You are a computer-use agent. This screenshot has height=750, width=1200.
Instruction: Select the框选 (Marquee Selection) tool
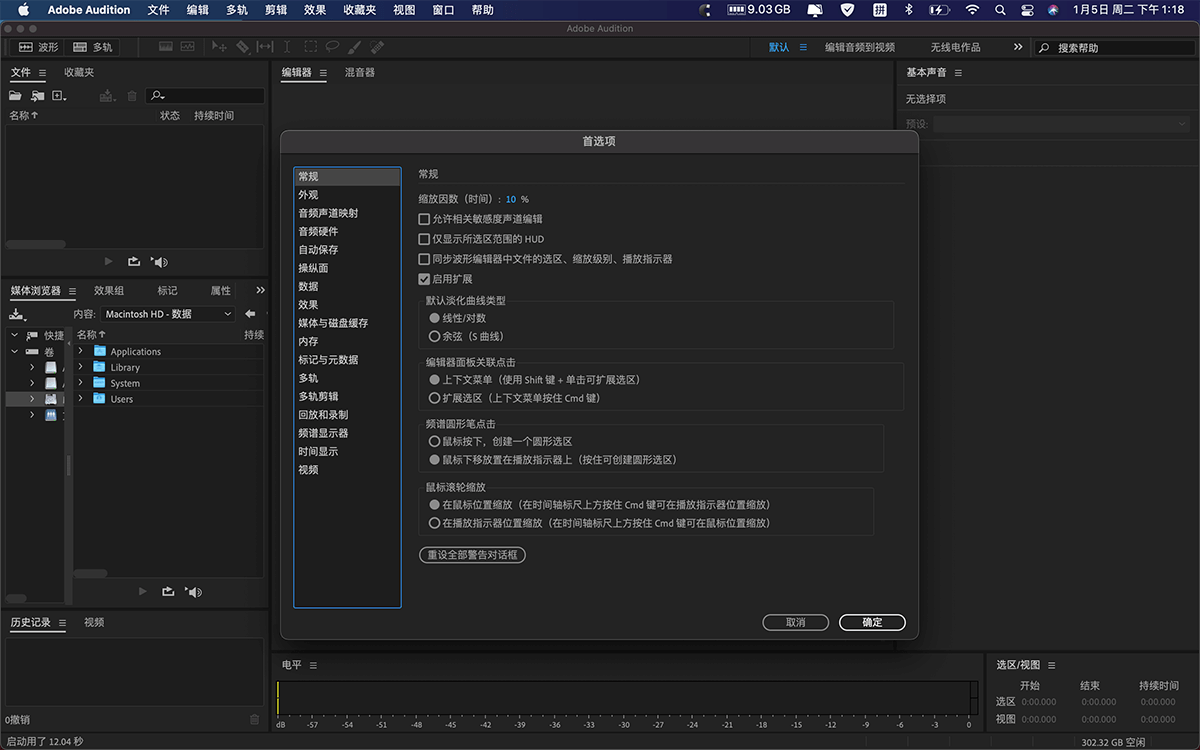click(x=310, y=46)
